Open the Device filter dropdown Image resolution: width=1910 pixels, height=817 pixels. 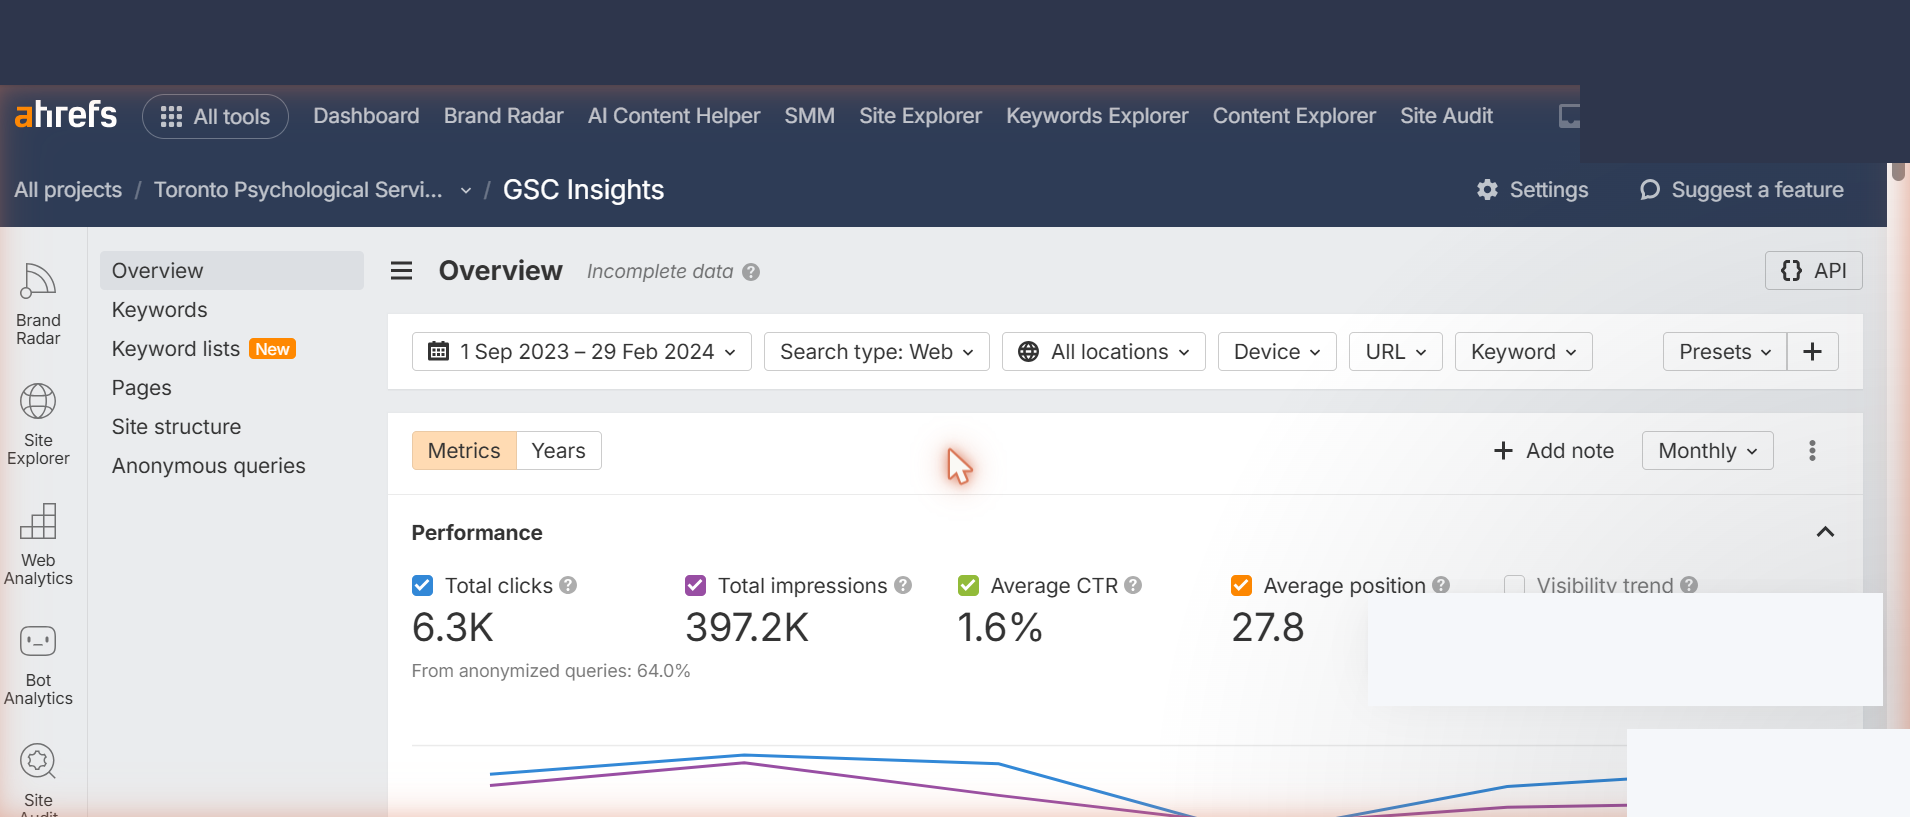coord(1277,352)
